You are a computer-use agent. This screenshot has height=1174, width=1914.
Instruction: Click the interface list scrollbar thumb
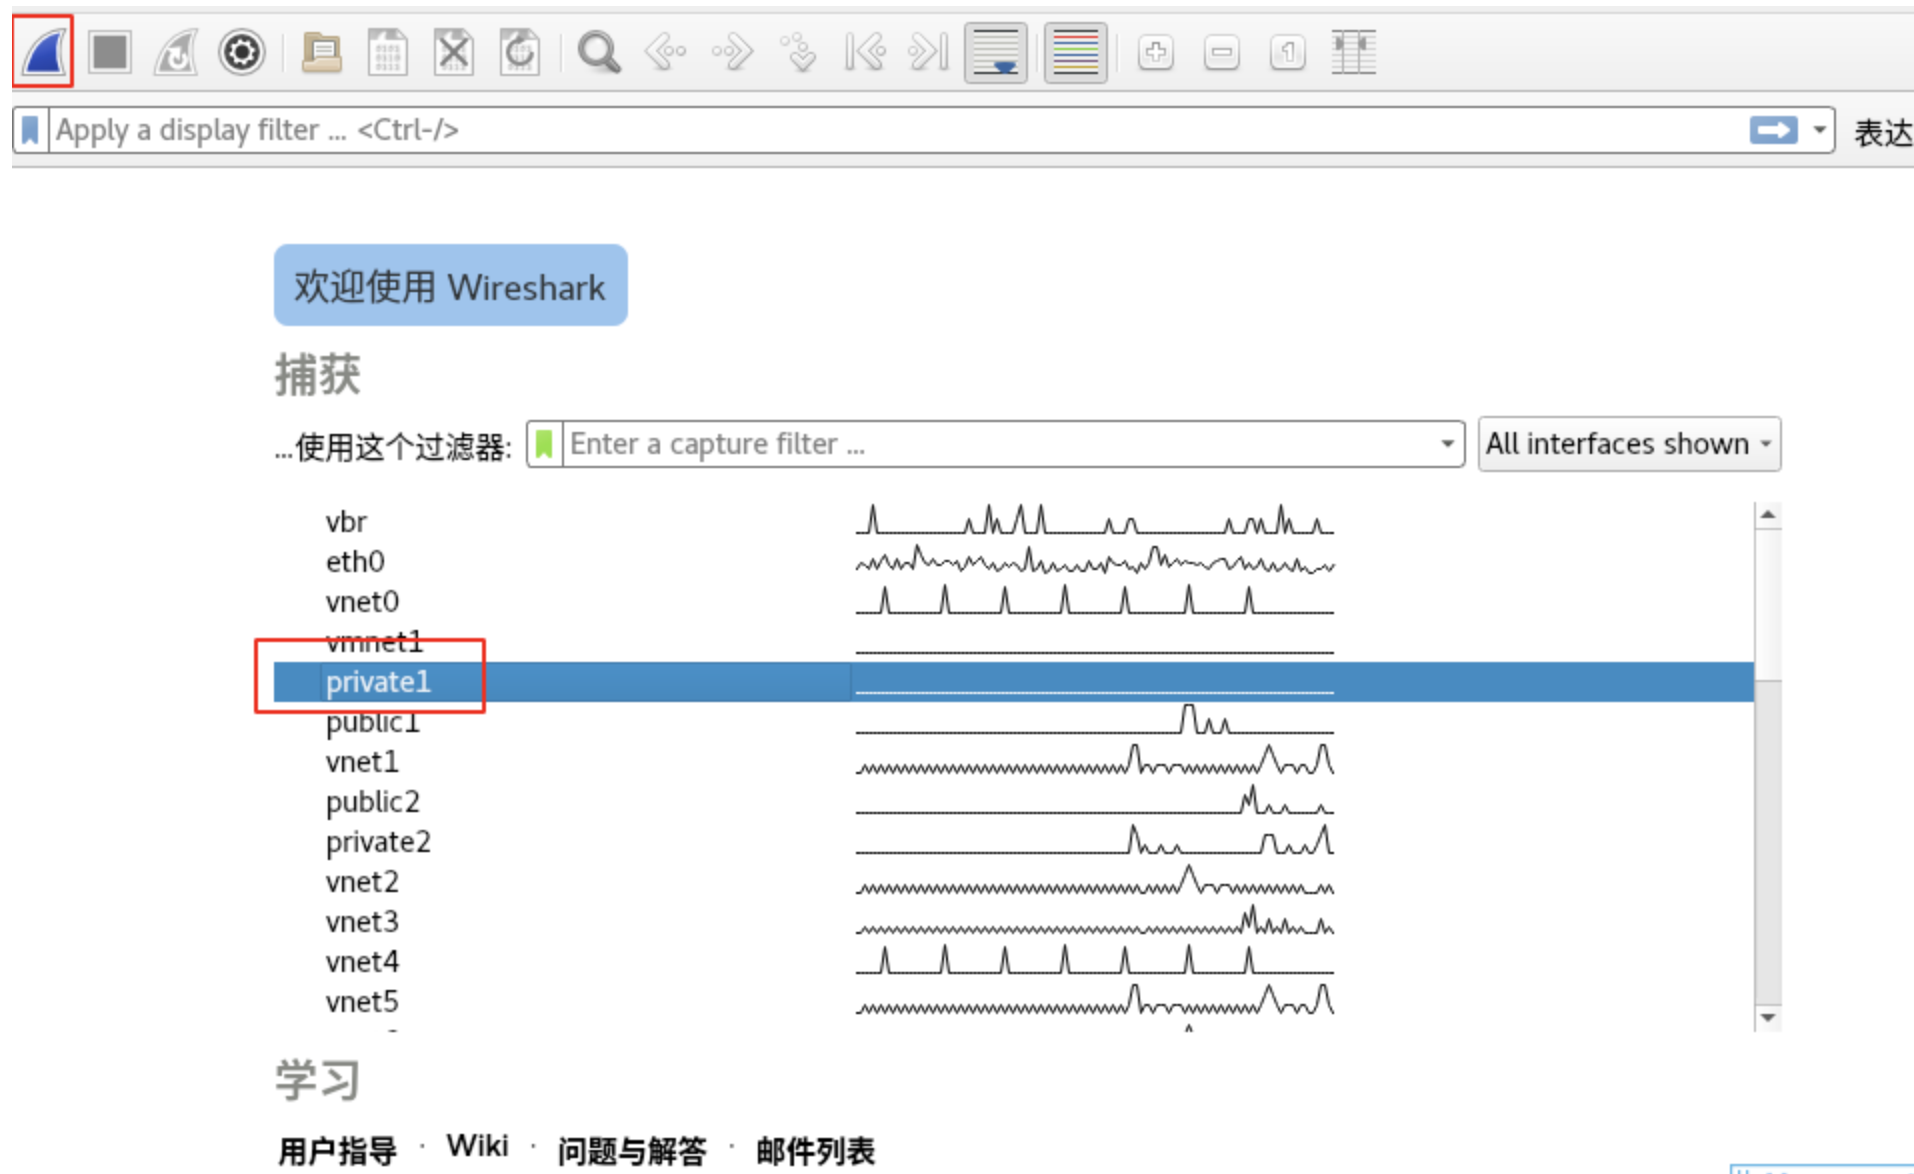pos(1767,605)
